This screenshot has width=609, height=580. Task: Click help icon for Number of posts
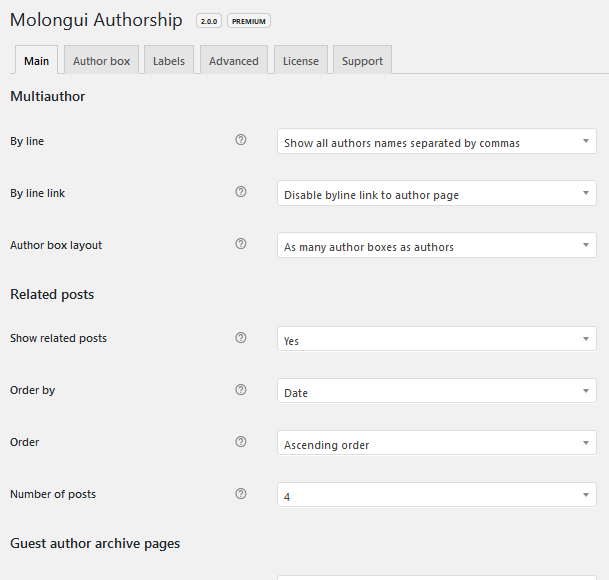click(240, 494)
